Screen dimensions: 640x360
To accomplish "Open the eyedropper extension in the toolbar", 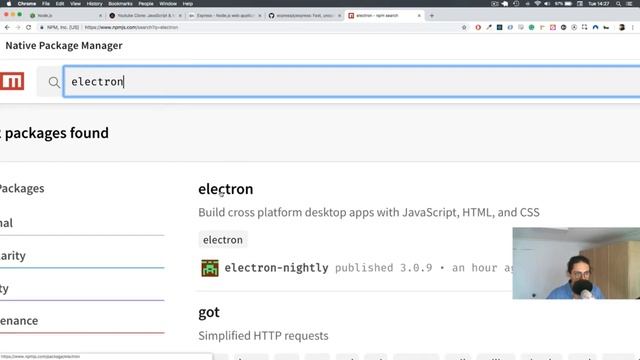I will click(489, 27).
